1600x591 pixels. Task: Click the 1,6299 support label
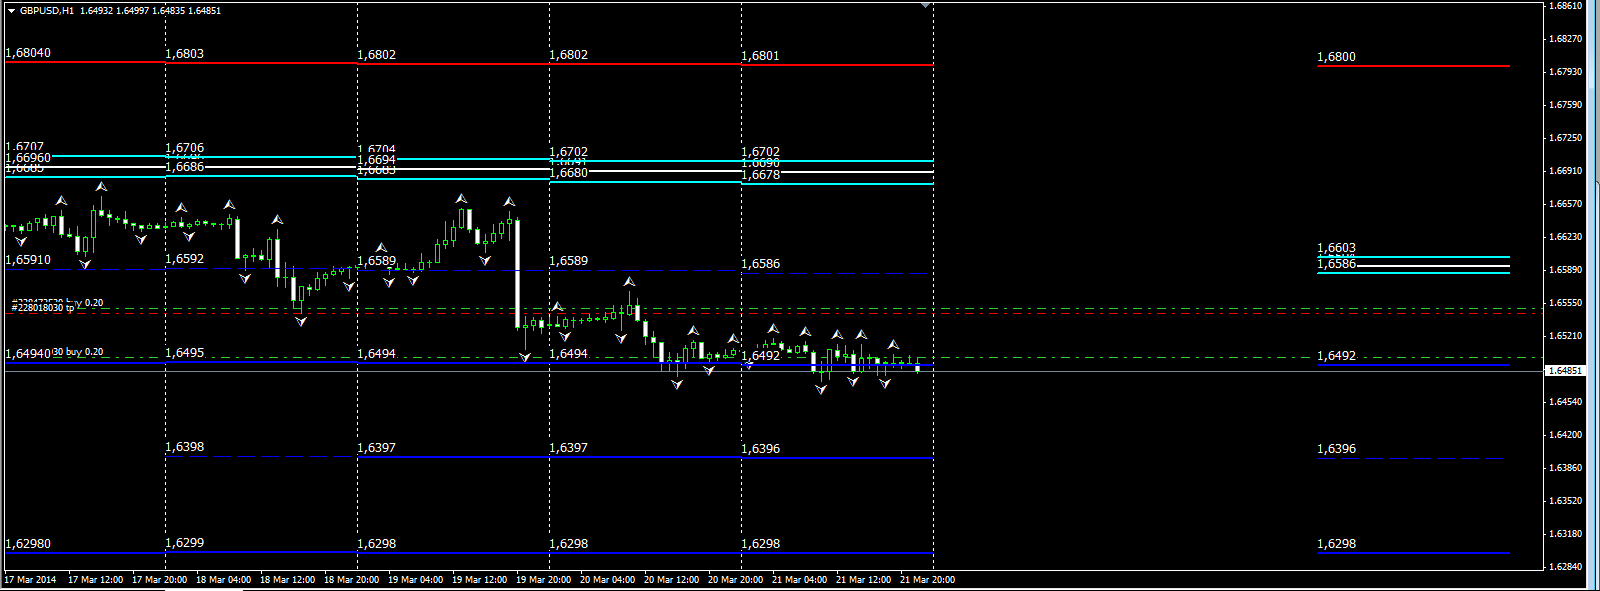point(184,543)
